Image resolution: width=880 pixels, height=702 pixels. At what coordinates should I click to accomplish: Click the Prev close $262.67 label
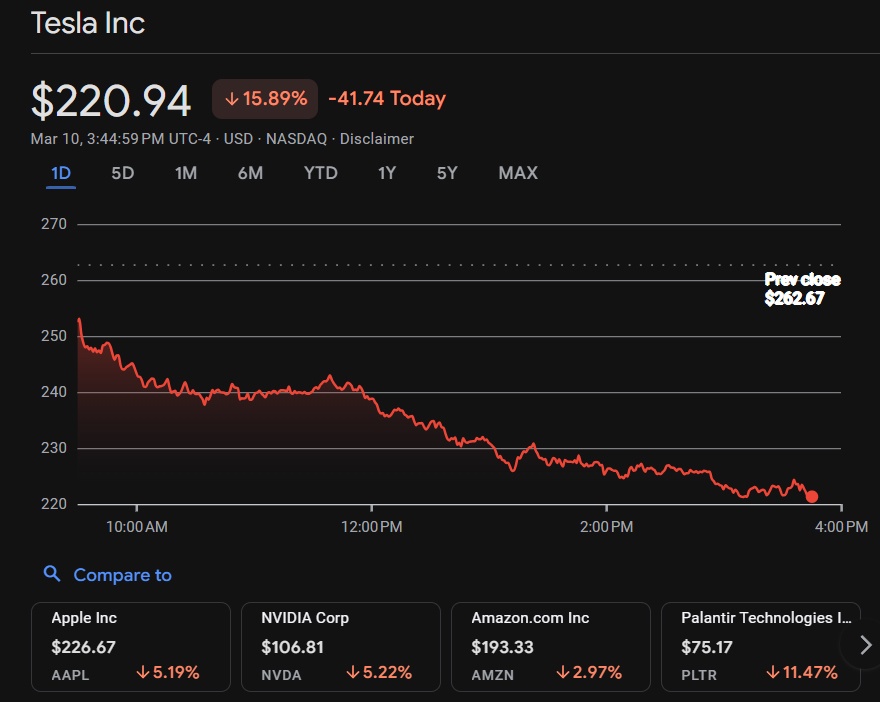point(802,289)
